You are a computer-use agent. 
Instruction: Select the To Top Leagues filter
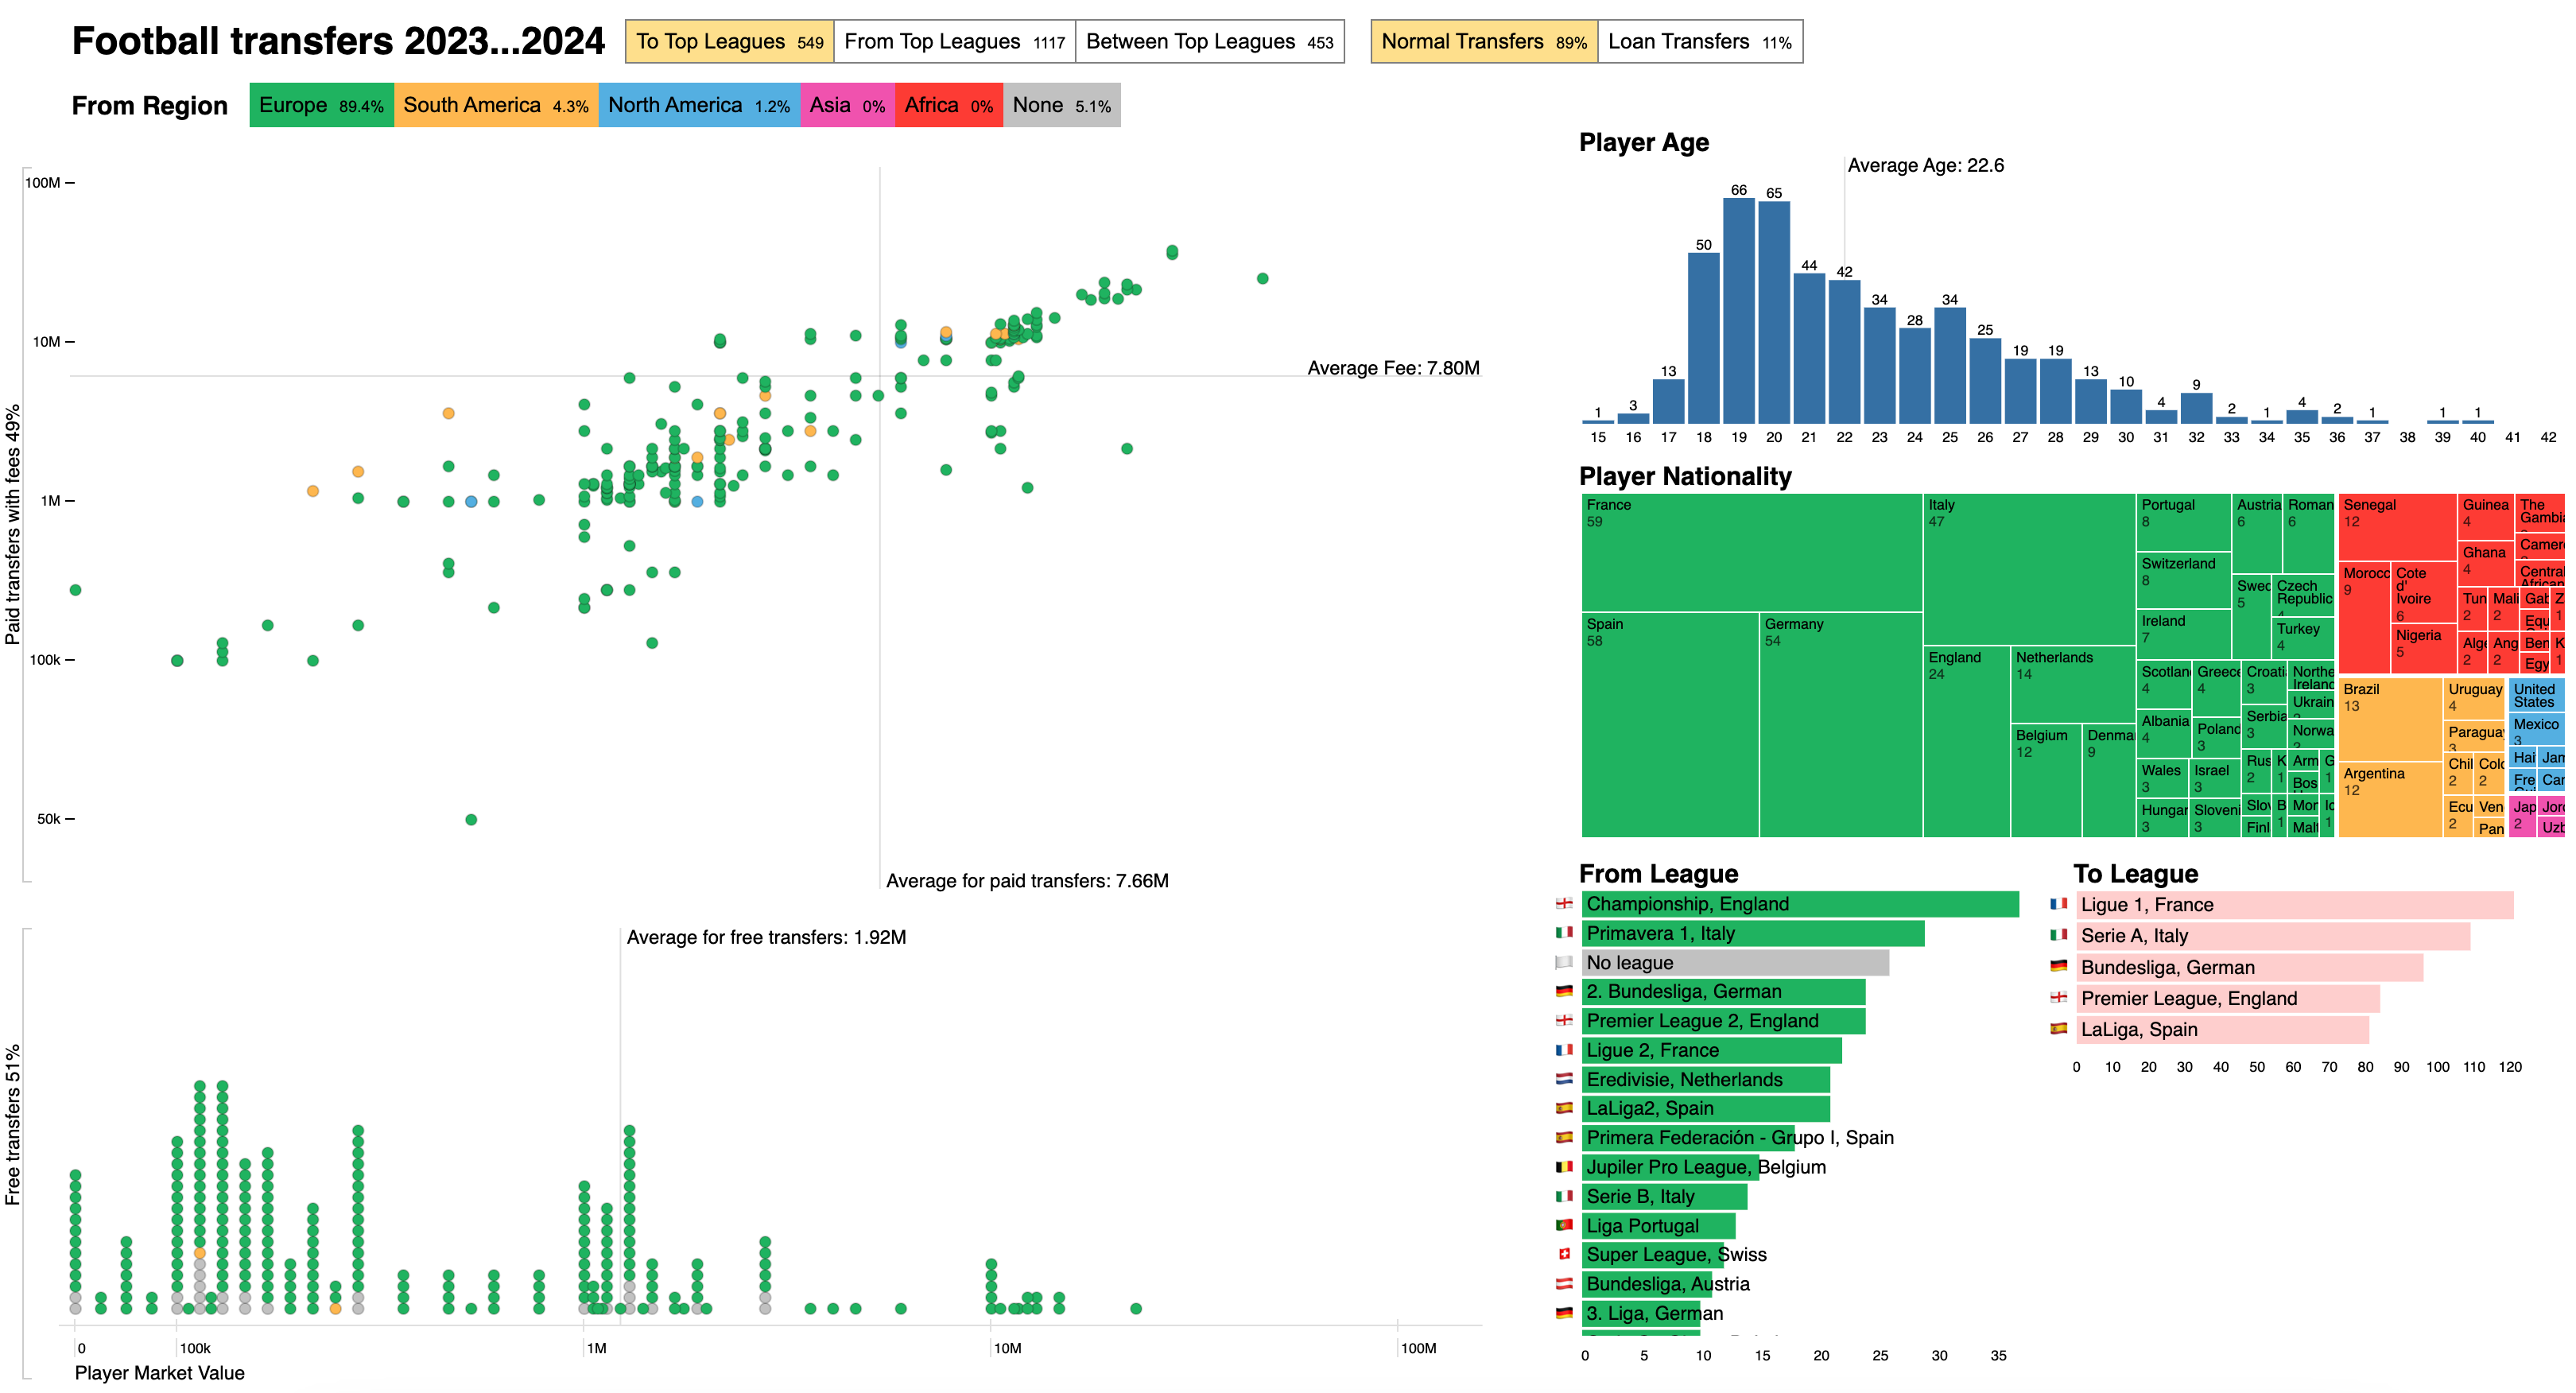[x=730, y=42]
